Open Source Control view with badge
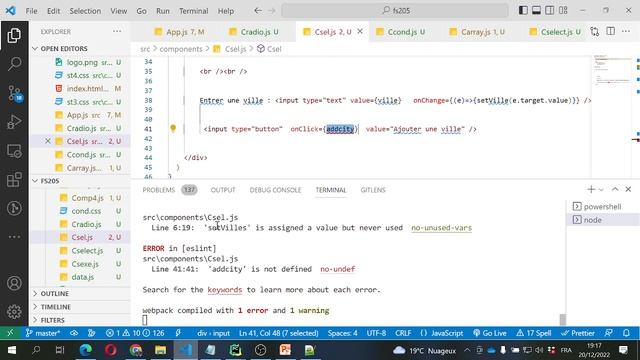Viewport: 640px width, 360px height. (14, 93)
